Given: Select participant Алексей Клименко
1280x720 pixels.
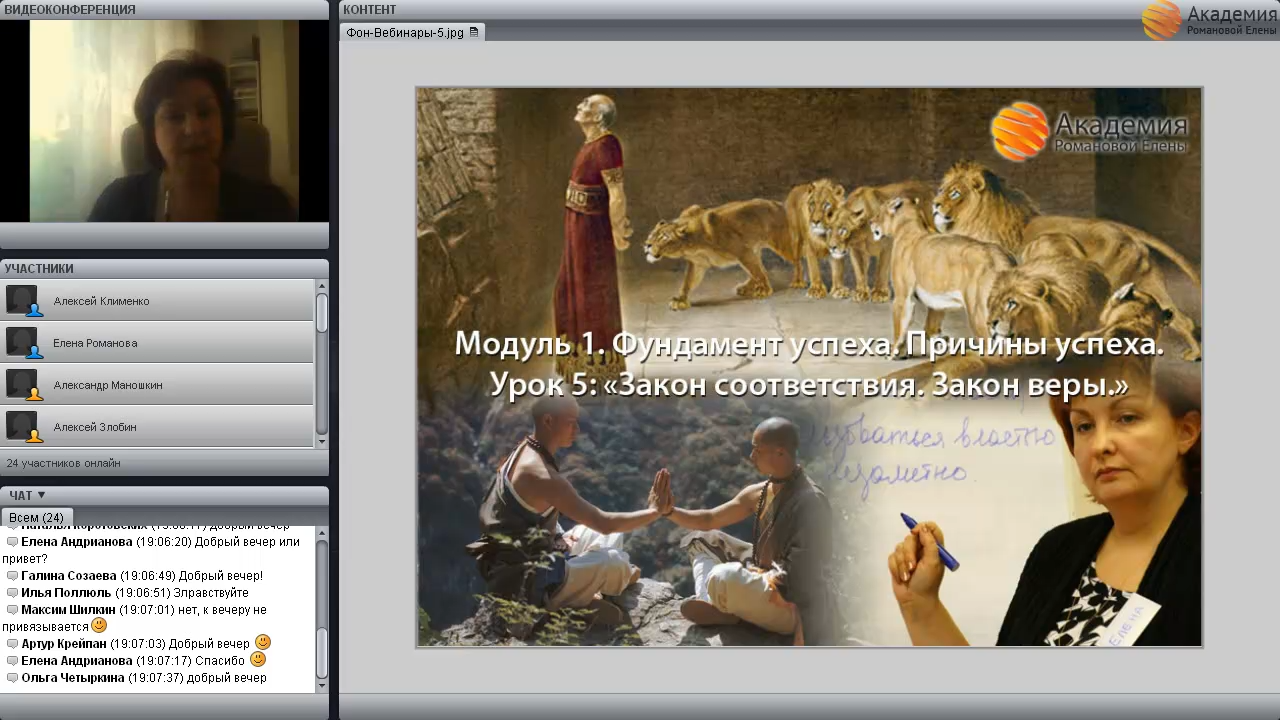Looking at the screenshot, I should pos(158,301).
